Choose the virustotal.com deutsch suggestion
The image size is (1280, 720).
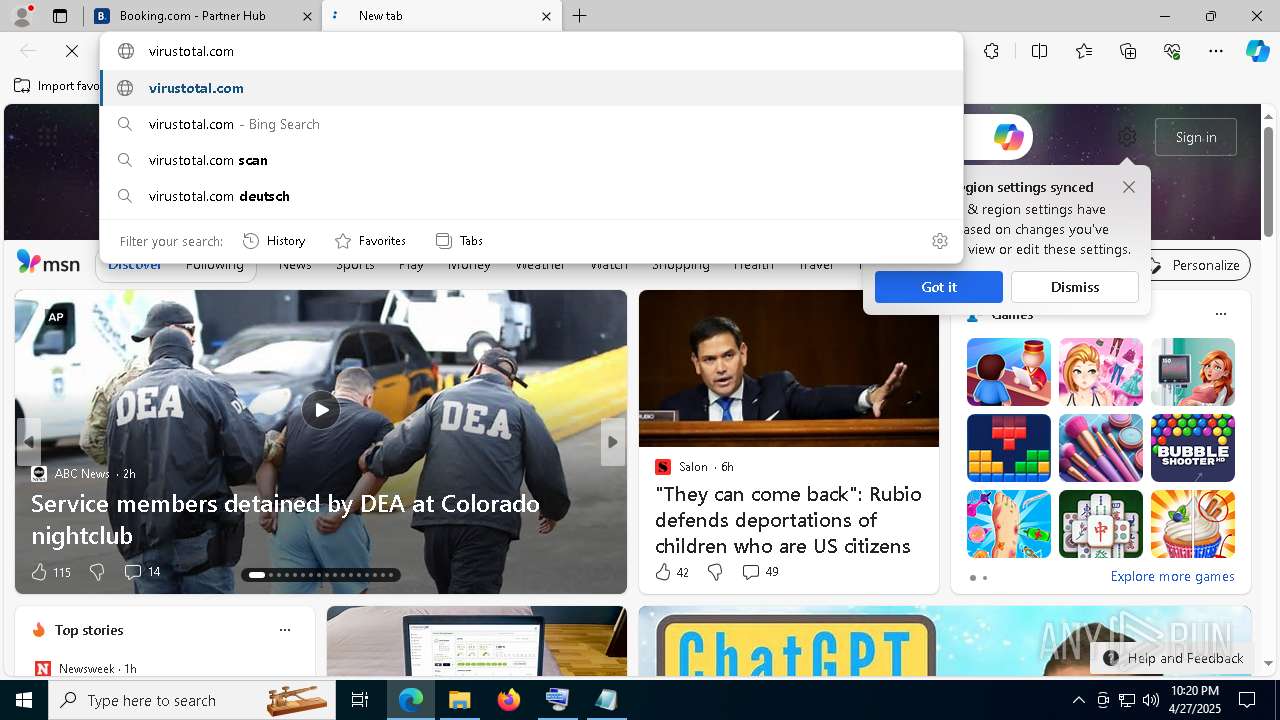pos(532,196)
